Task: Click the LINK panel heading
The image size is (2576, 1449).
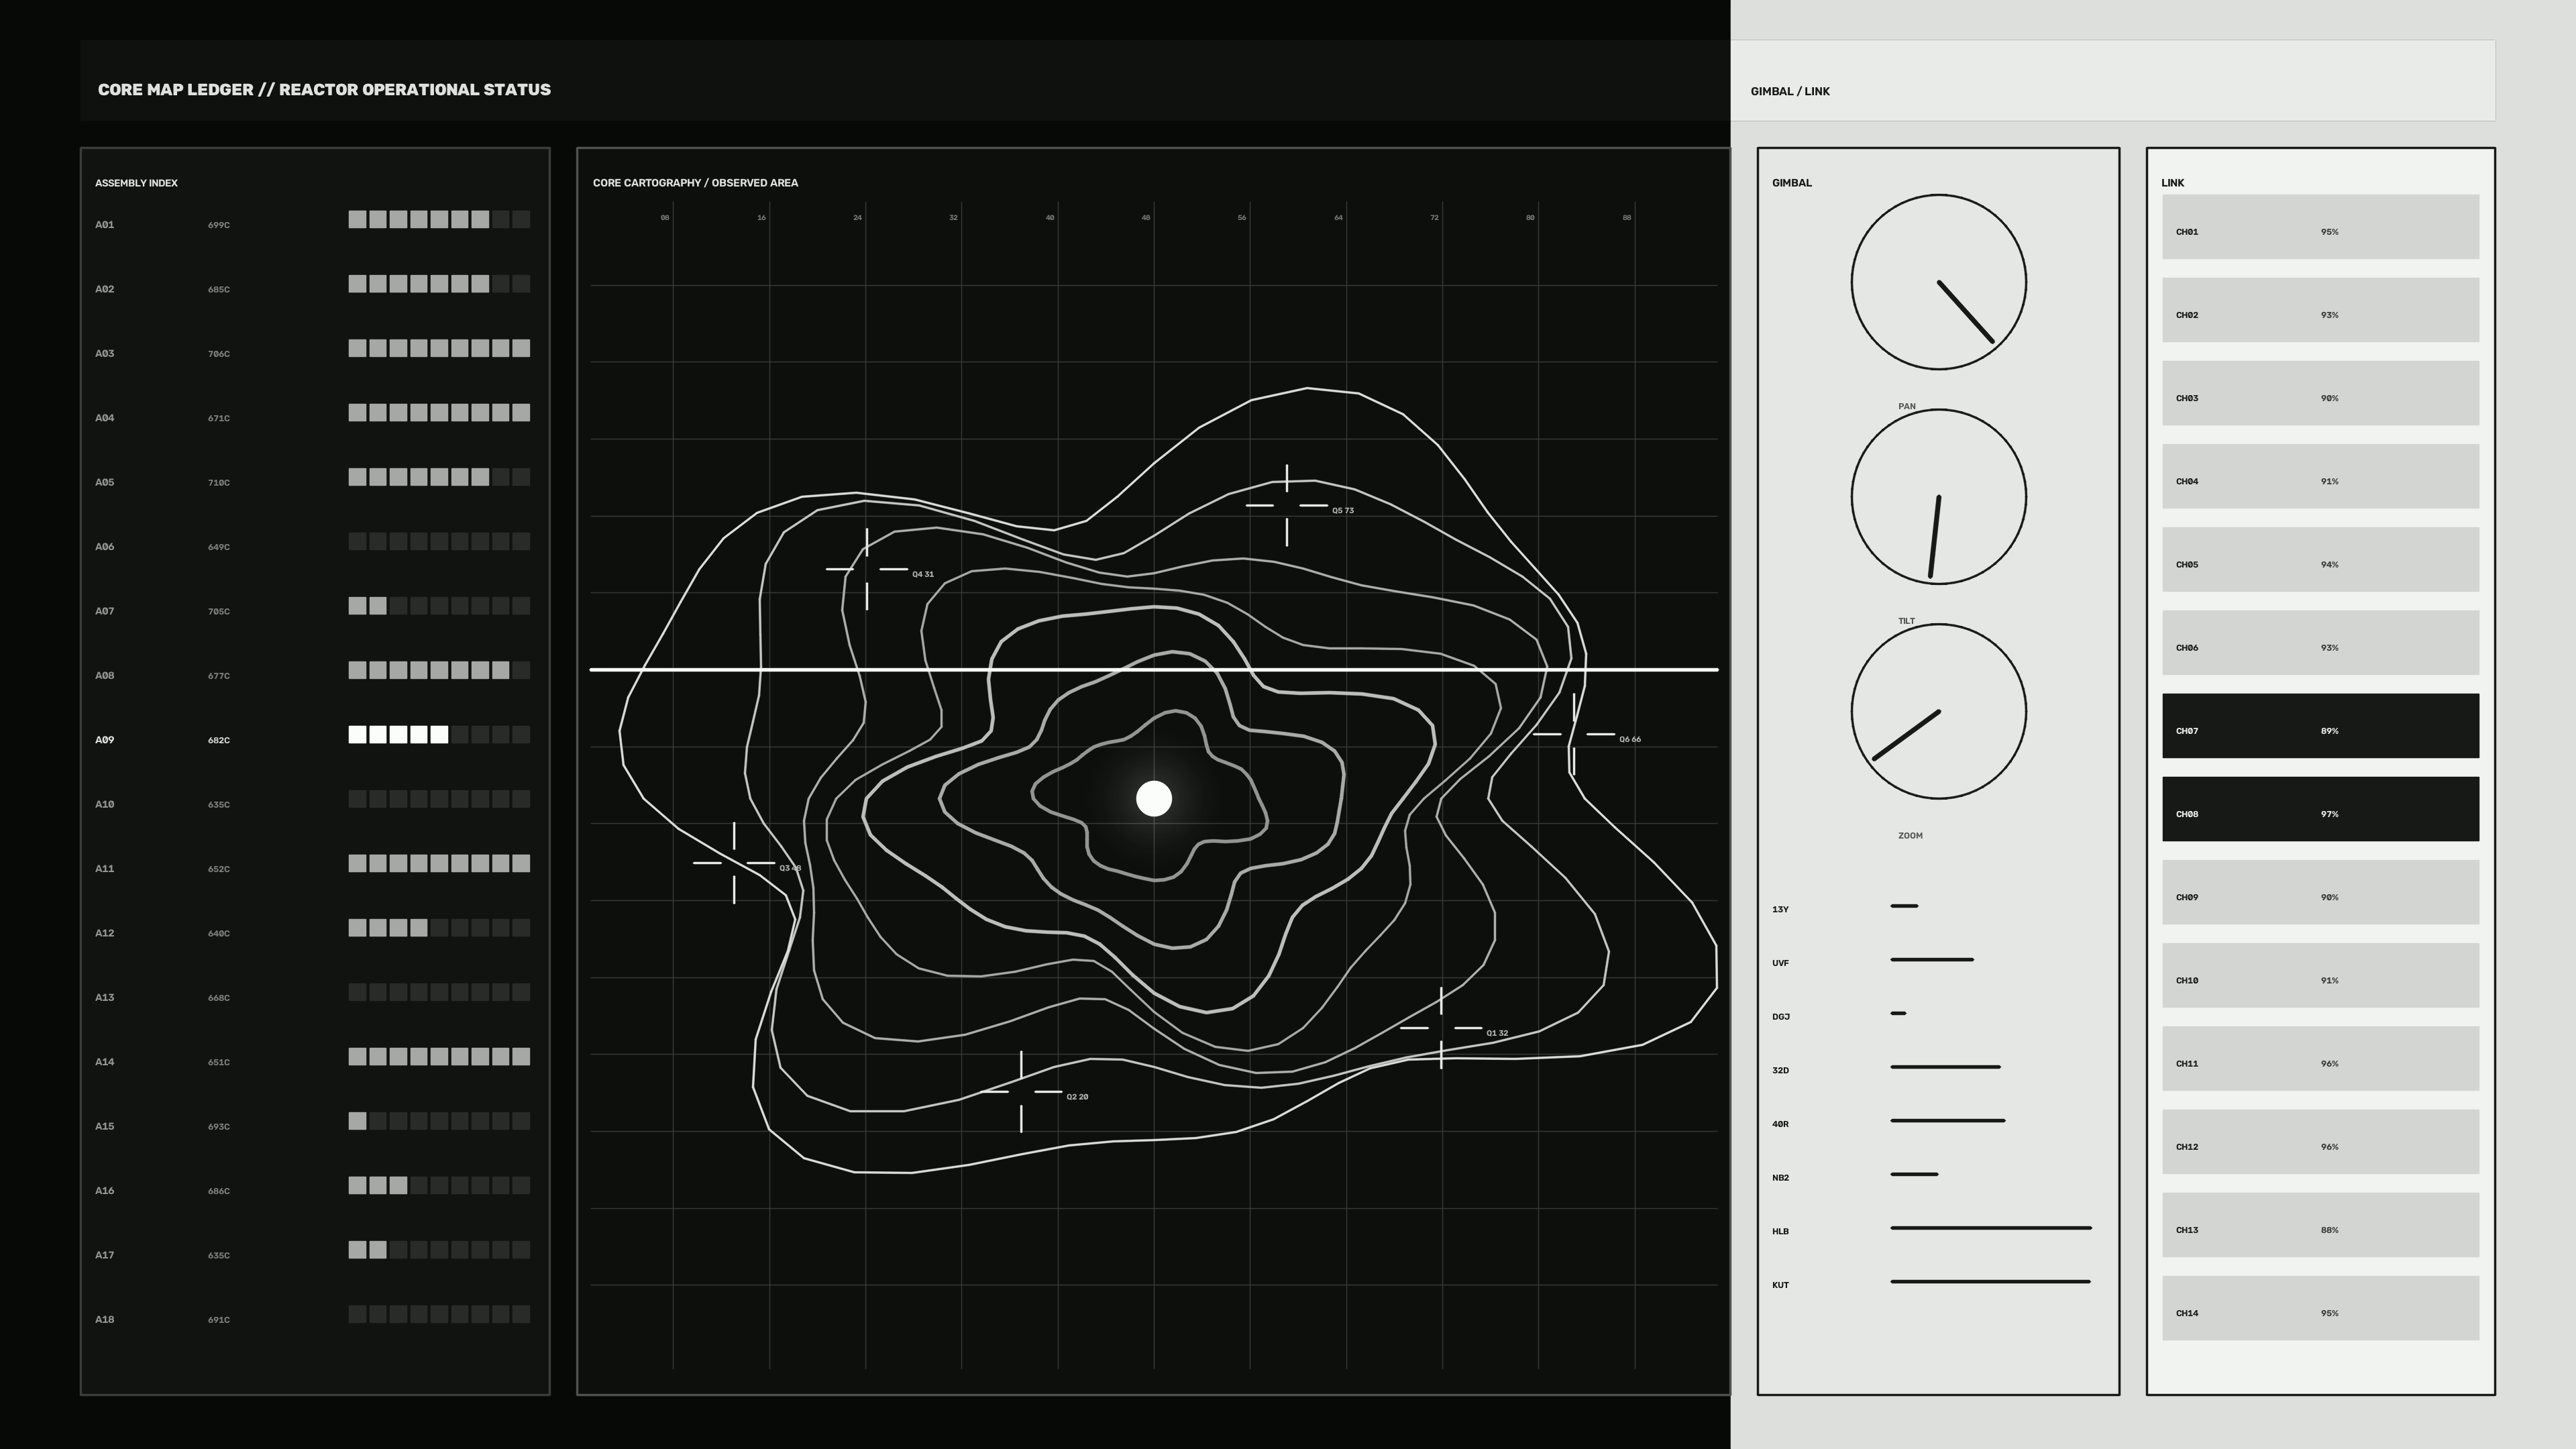Action: pyautogui.click(x=2172, y=183)
